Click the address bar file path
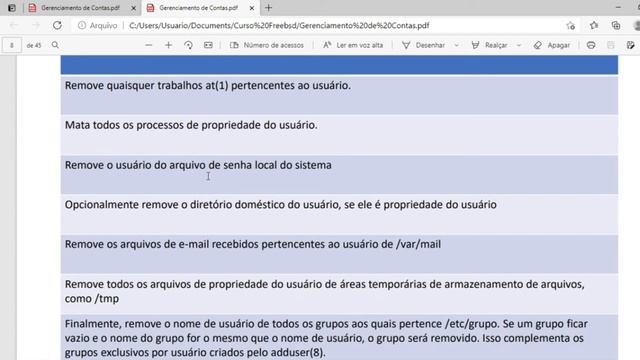Viewport: 640px width, 360px height. click(279, 25)
